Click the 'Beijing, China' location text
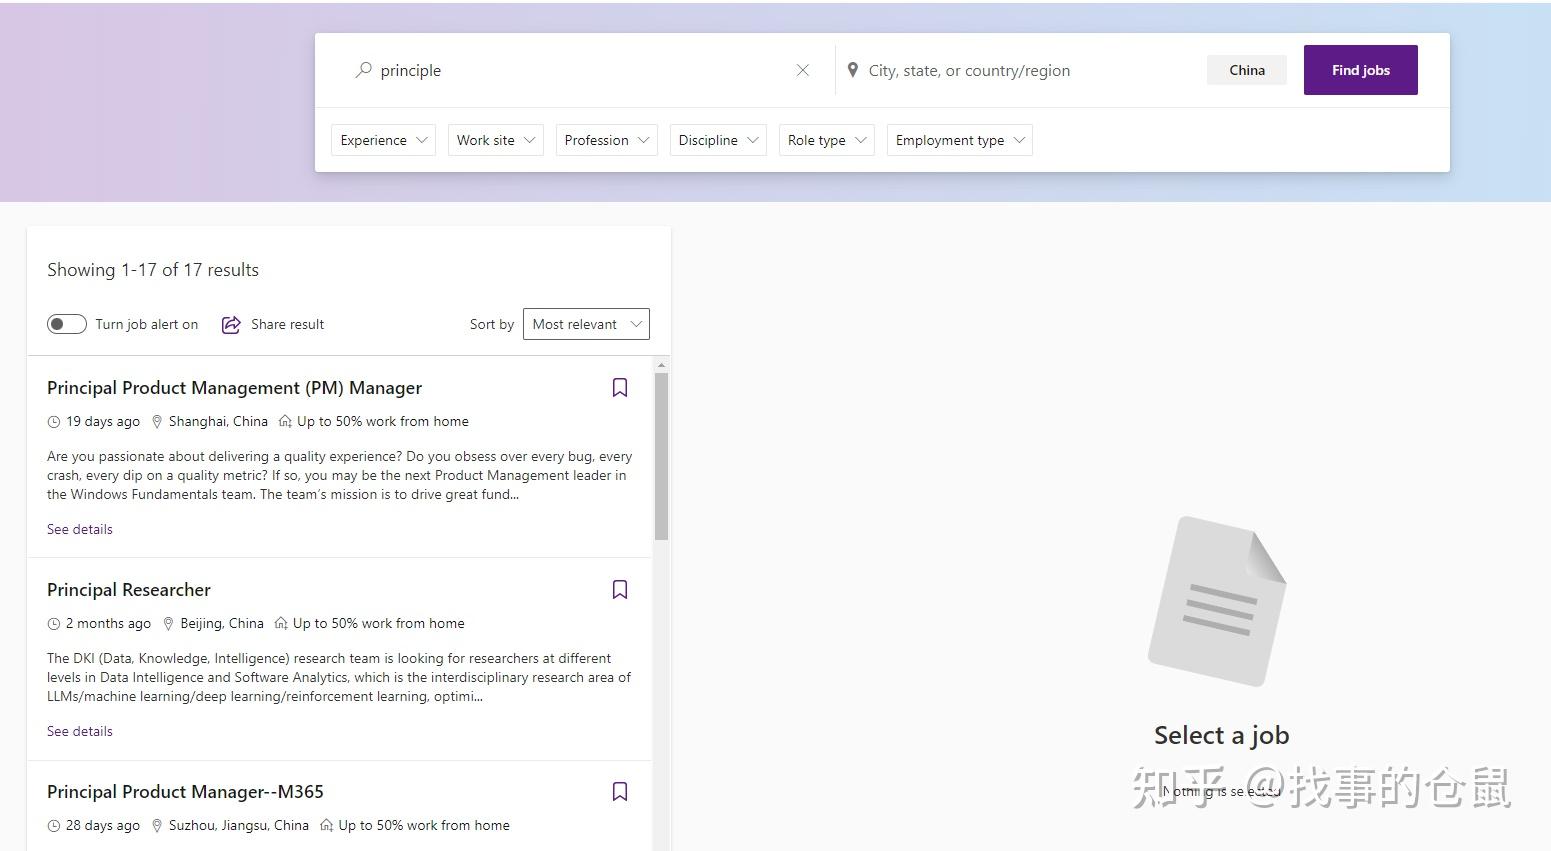The image size is (1551, 851). click(x=222, y=623)
